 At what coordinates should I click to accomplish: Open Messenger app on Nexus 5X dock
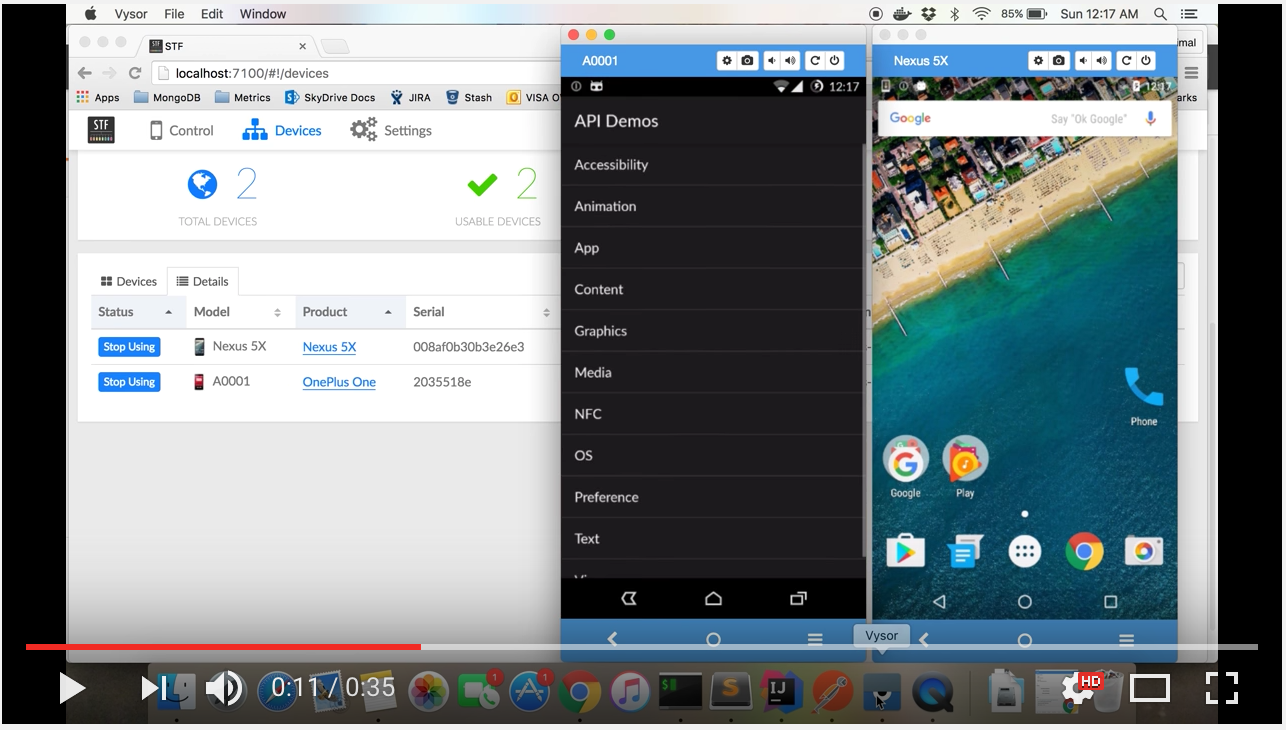click(965, 551)
